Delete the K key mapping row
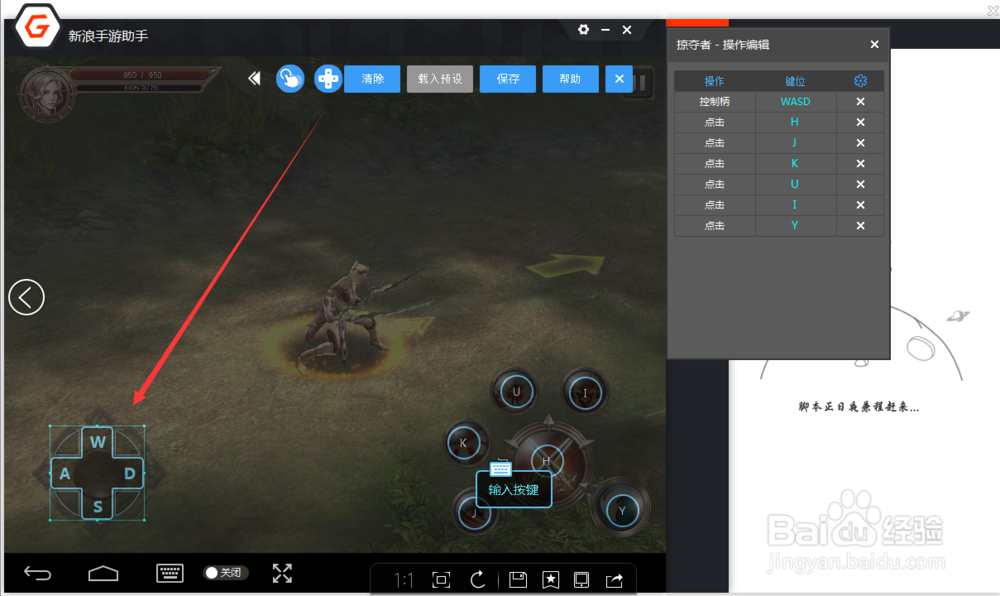The width and height of the screenshot is (1000, 596). tap(860, 163)
